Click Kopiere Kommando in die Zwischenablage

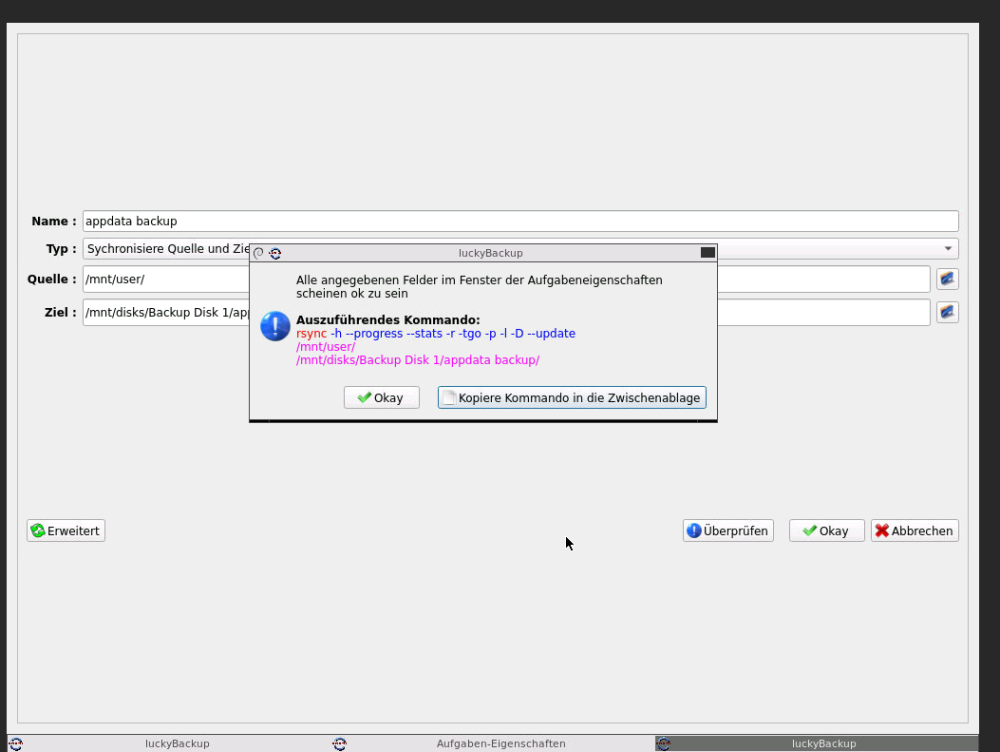point(571,397)
